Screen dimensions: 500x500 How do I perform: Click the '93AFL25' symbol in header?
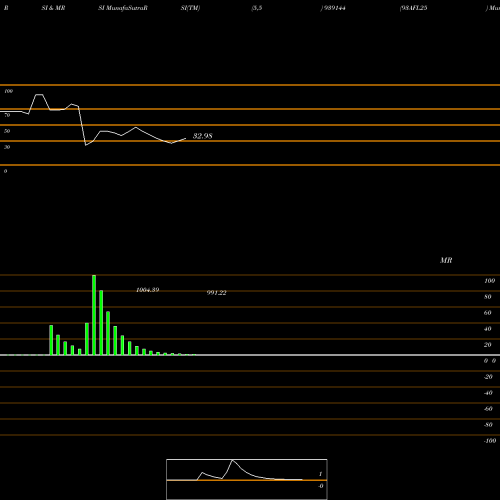[x=414, y=8]
